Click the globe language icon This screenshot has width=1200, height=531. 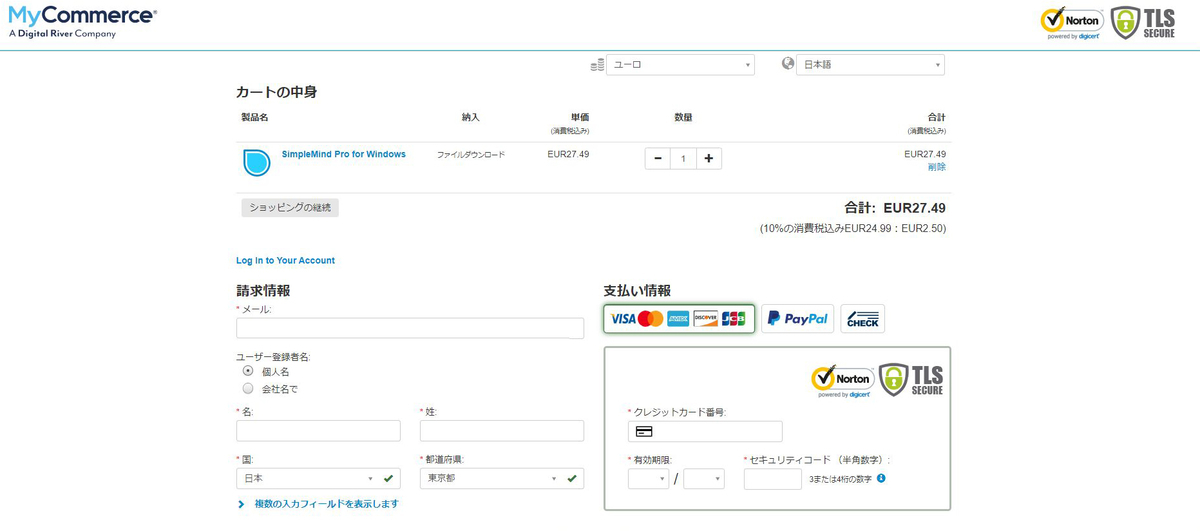pyautogui.click(x=788, y=64)
